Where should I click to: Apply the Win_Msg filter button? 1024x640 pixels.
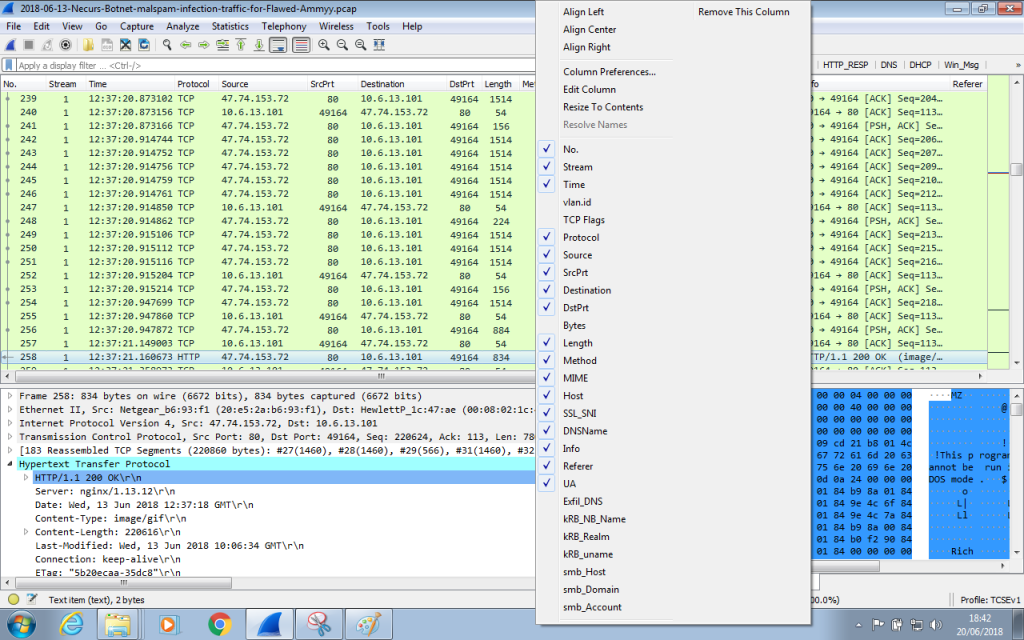pyautogui.click(x=961, y=65)
